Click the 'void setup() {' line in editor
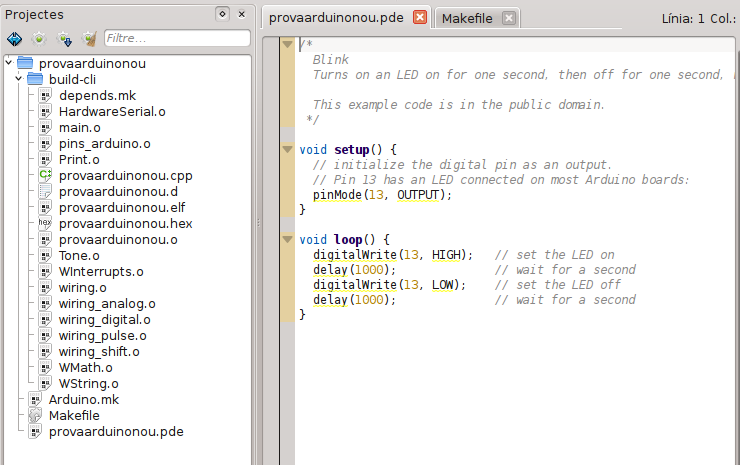 348,150
